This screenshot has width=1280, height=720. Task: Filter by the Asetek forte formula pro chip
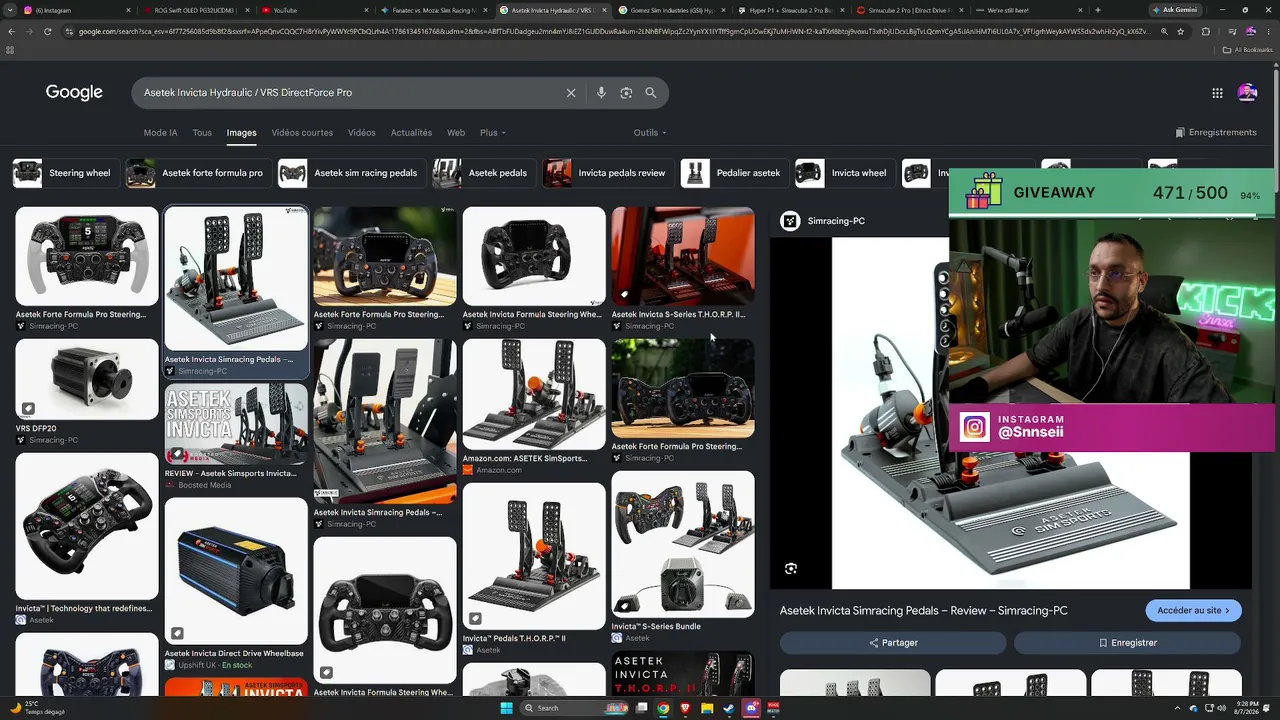coord(198,173)
